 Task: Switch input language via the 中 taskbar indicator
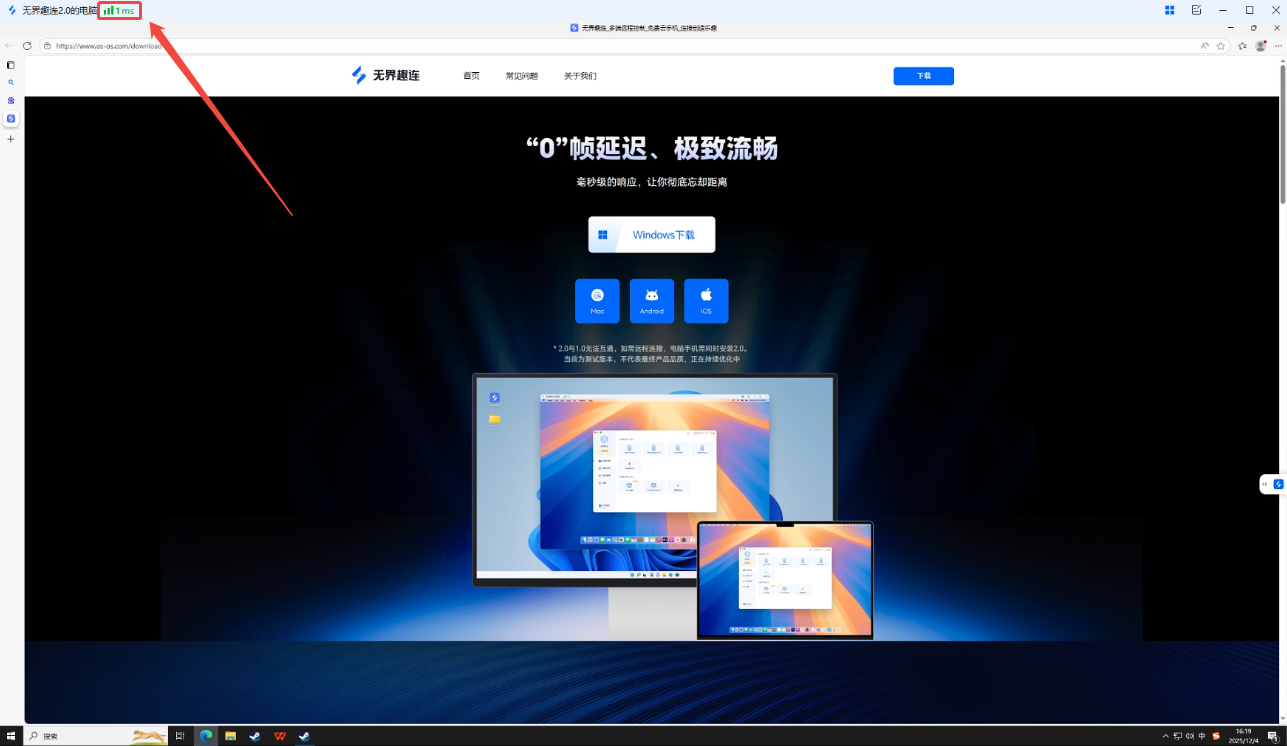pos(1200,736)
